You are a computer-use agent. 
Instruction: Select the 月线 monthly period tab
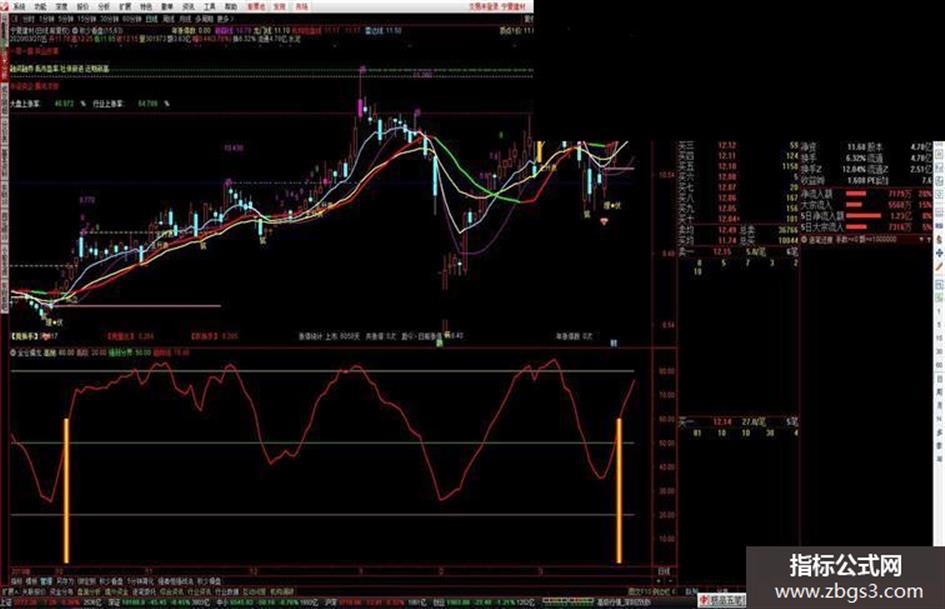pyautogui.click(x=185, y=19)
